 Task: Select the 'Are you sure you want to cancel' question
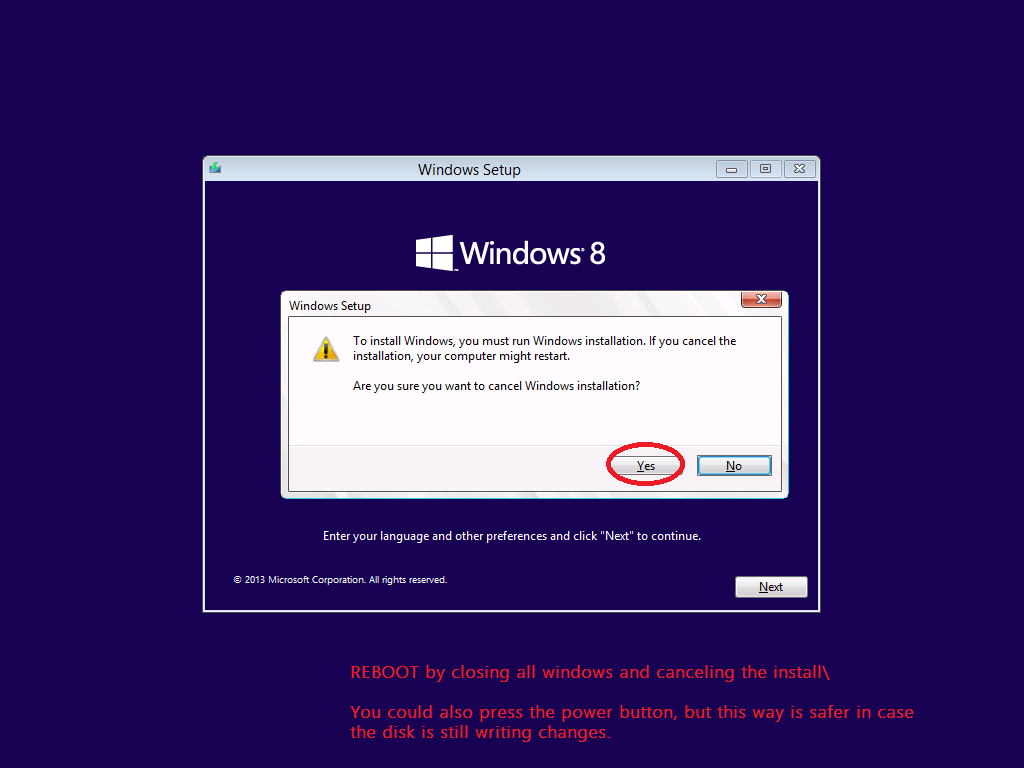click(496, 386)
